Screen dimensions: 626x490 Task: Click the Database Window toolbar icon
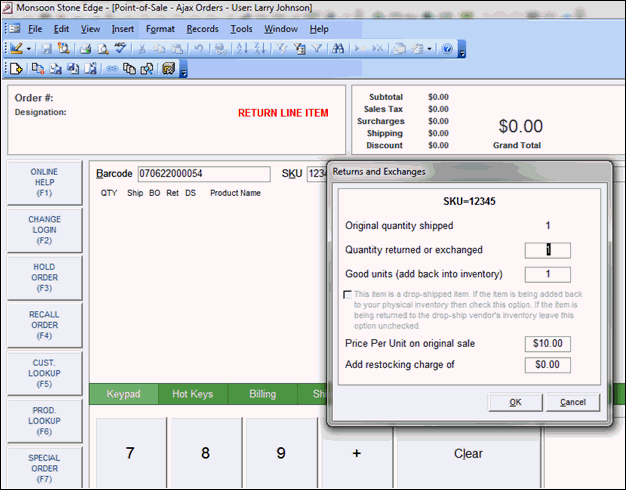[400, 49]
